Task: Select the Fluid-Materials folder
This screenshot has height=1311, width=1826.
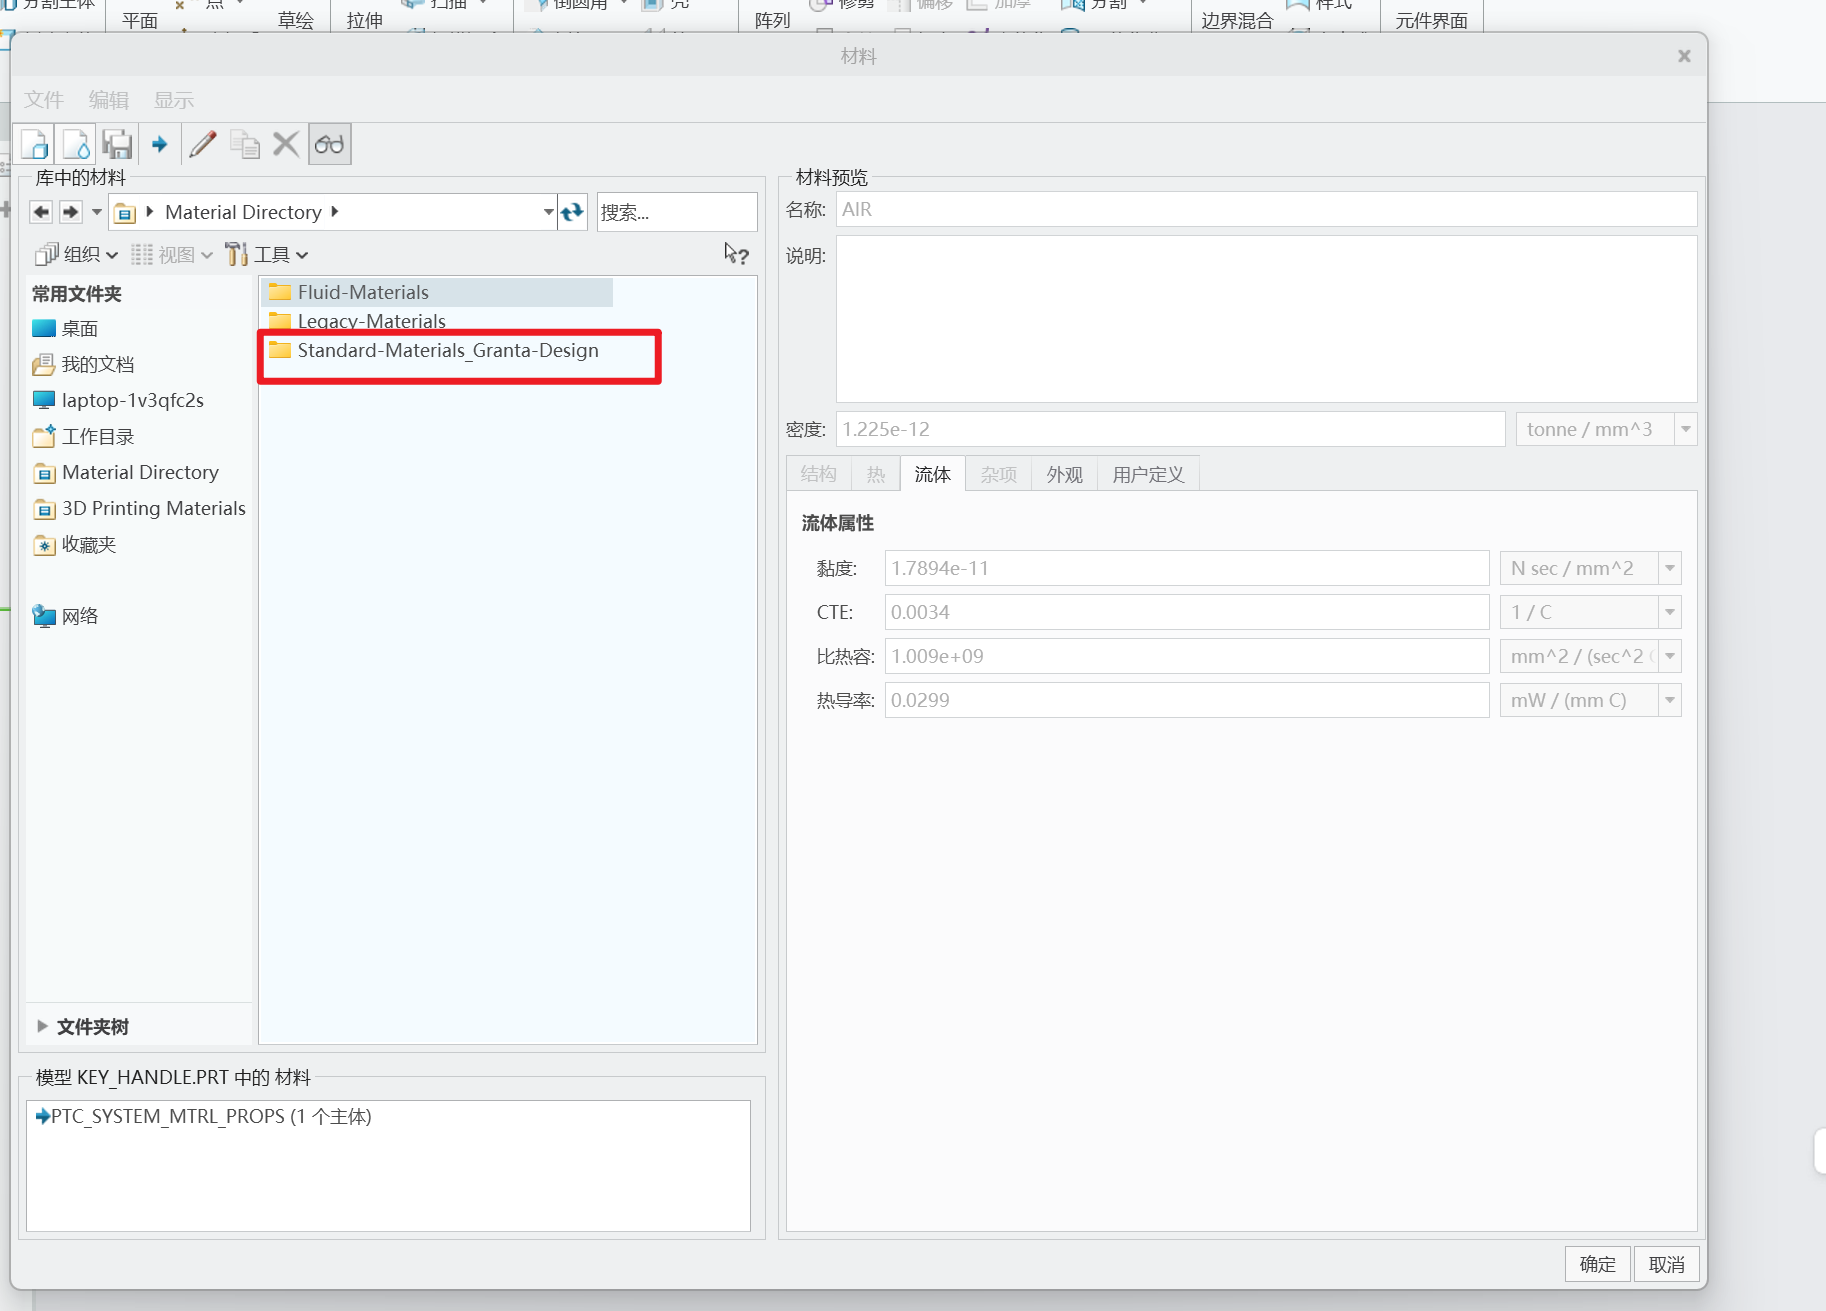Action: click(x=438, y=292)
